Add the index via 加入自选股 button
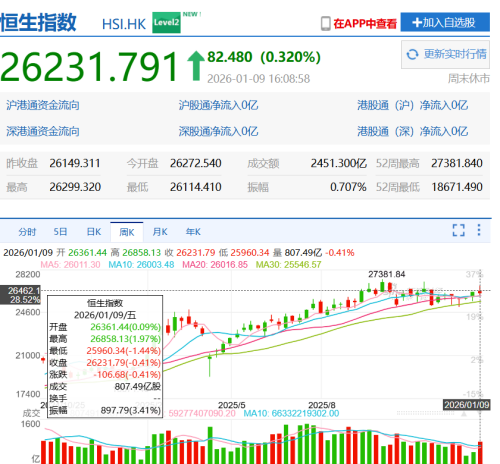The height and width of the screenshot is (464, 500). 445,22
